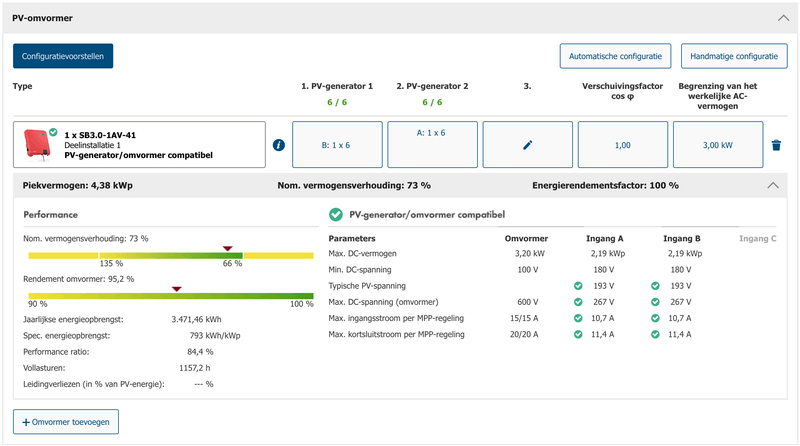Edit the cos φ value 1,00
800x446 pixels.
623,145
